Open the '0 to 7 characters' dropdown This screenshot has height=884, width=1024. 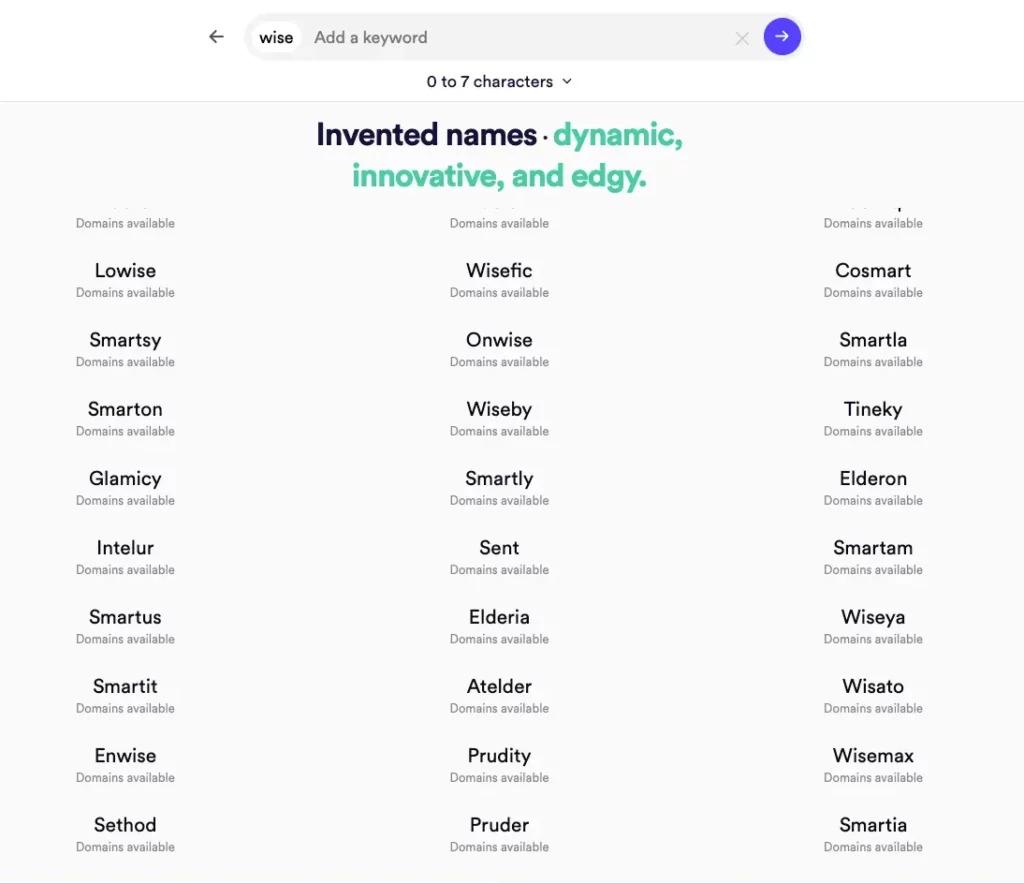499,82
